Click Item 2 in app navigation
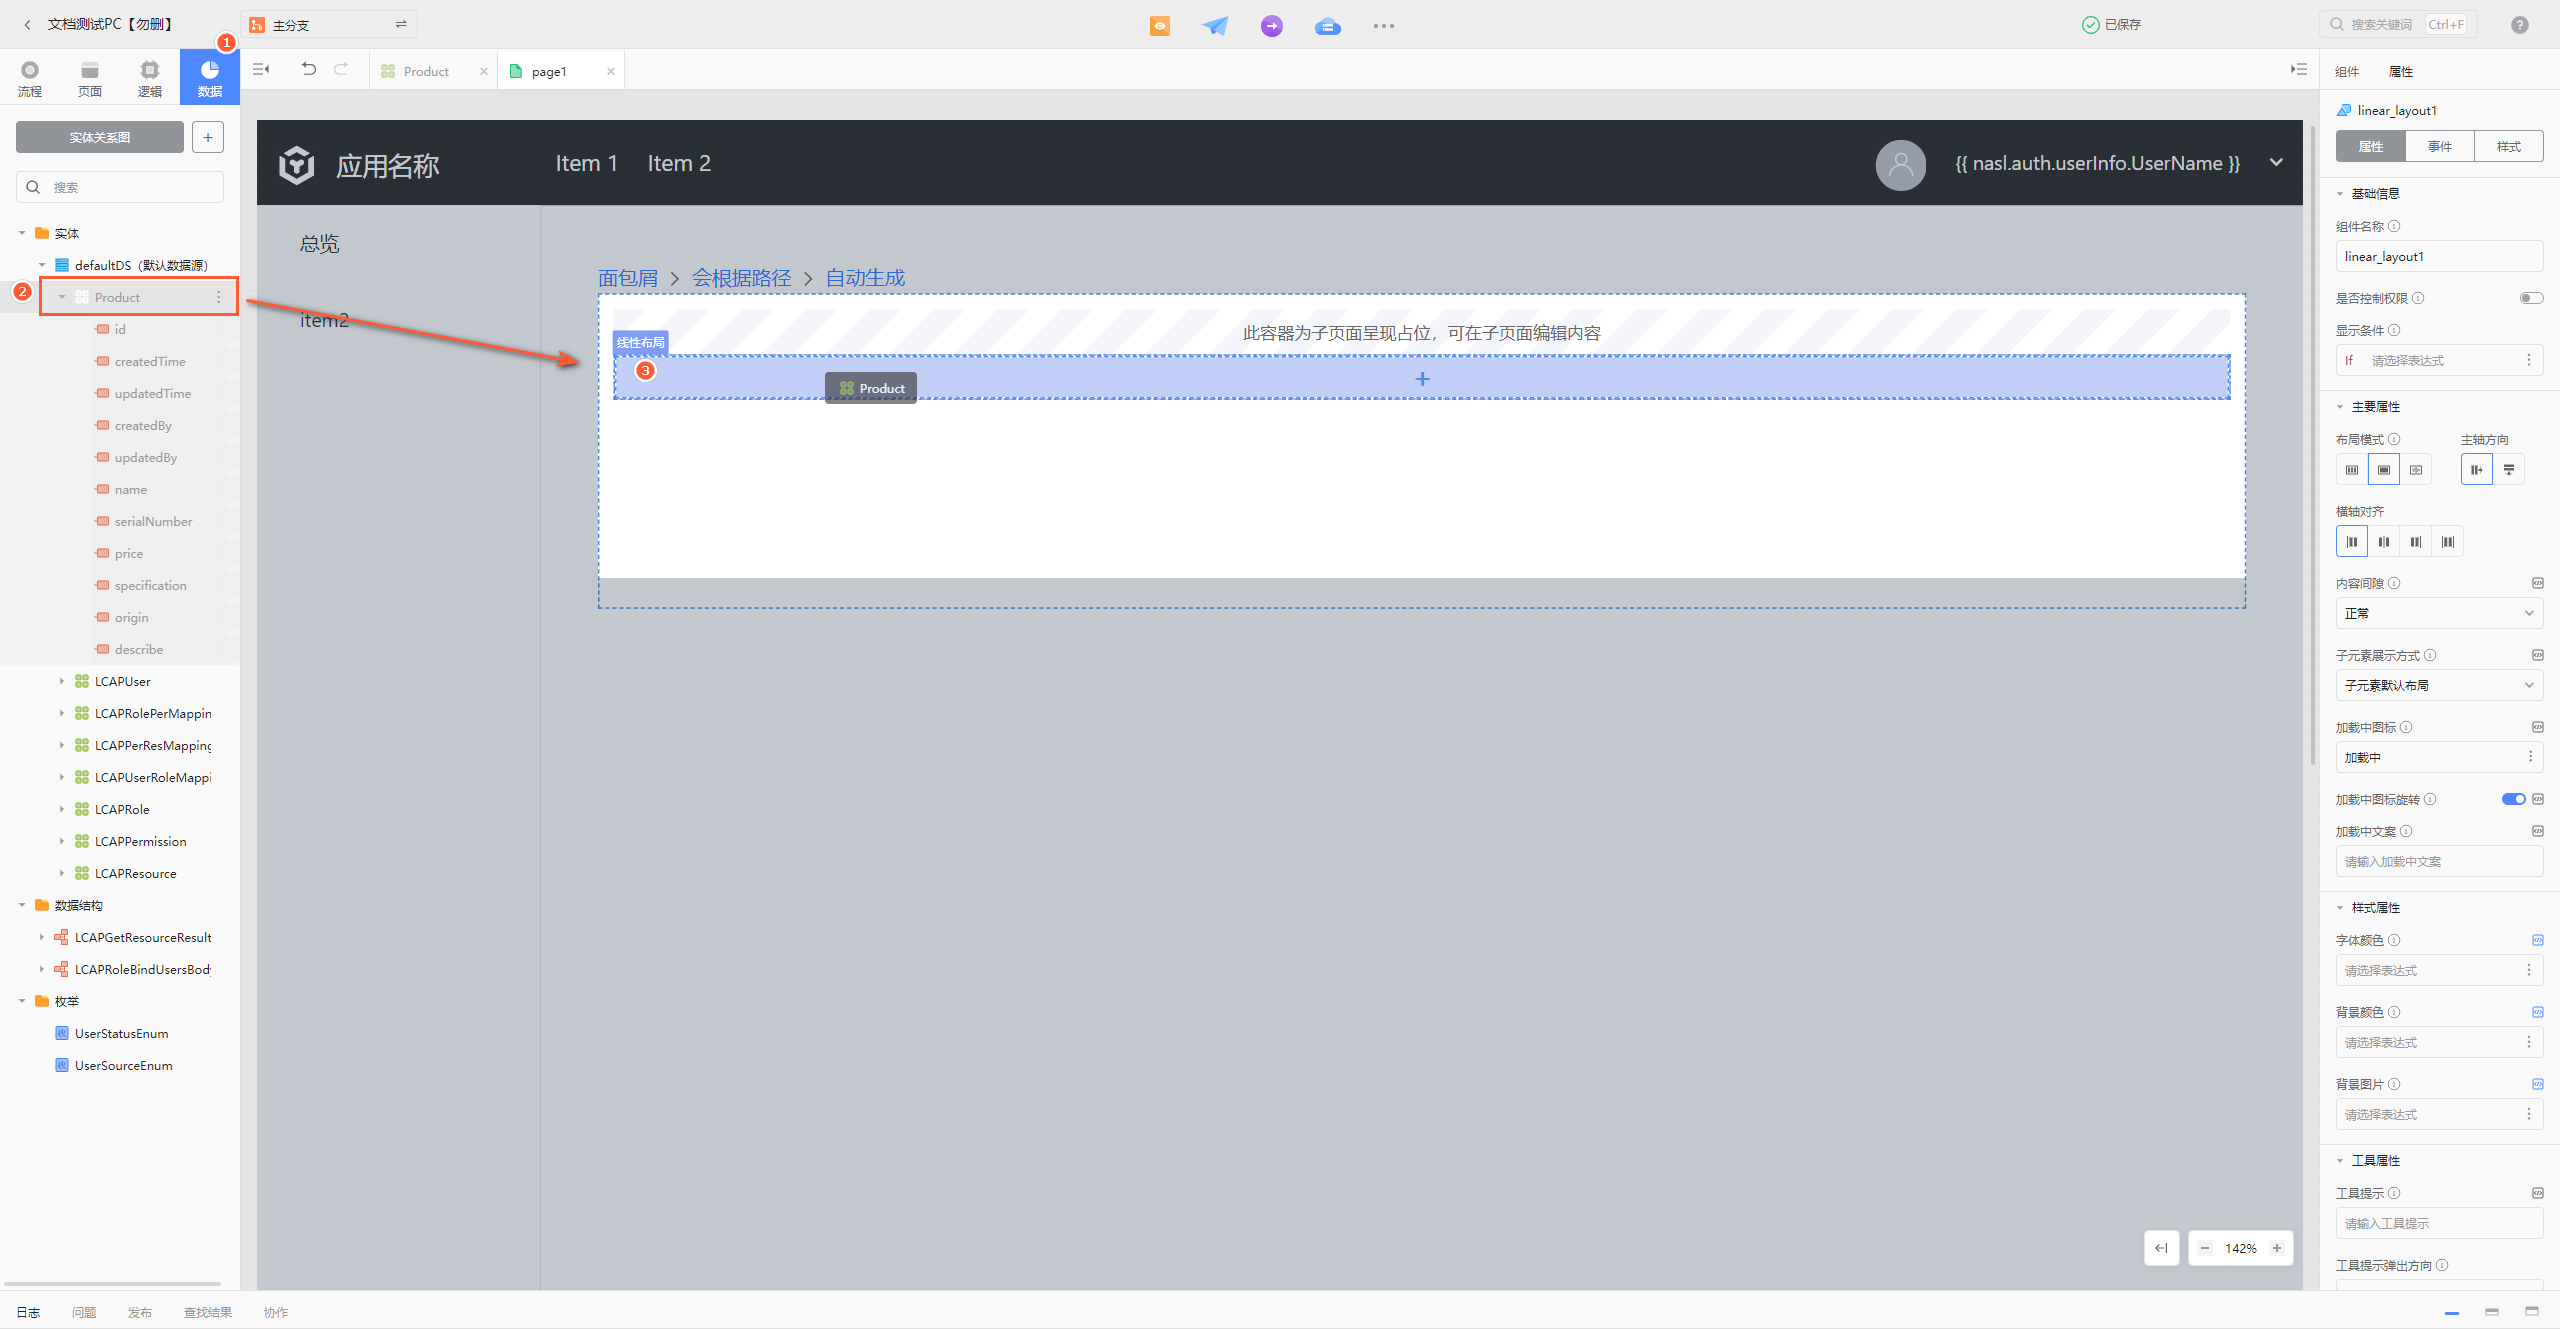The image size is (2560, 1329). 679,163
